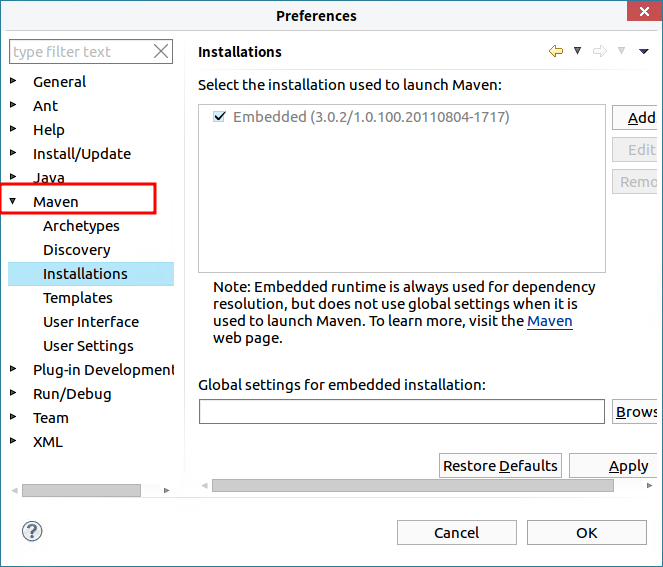Click the Edit installation button

(635, 150)
